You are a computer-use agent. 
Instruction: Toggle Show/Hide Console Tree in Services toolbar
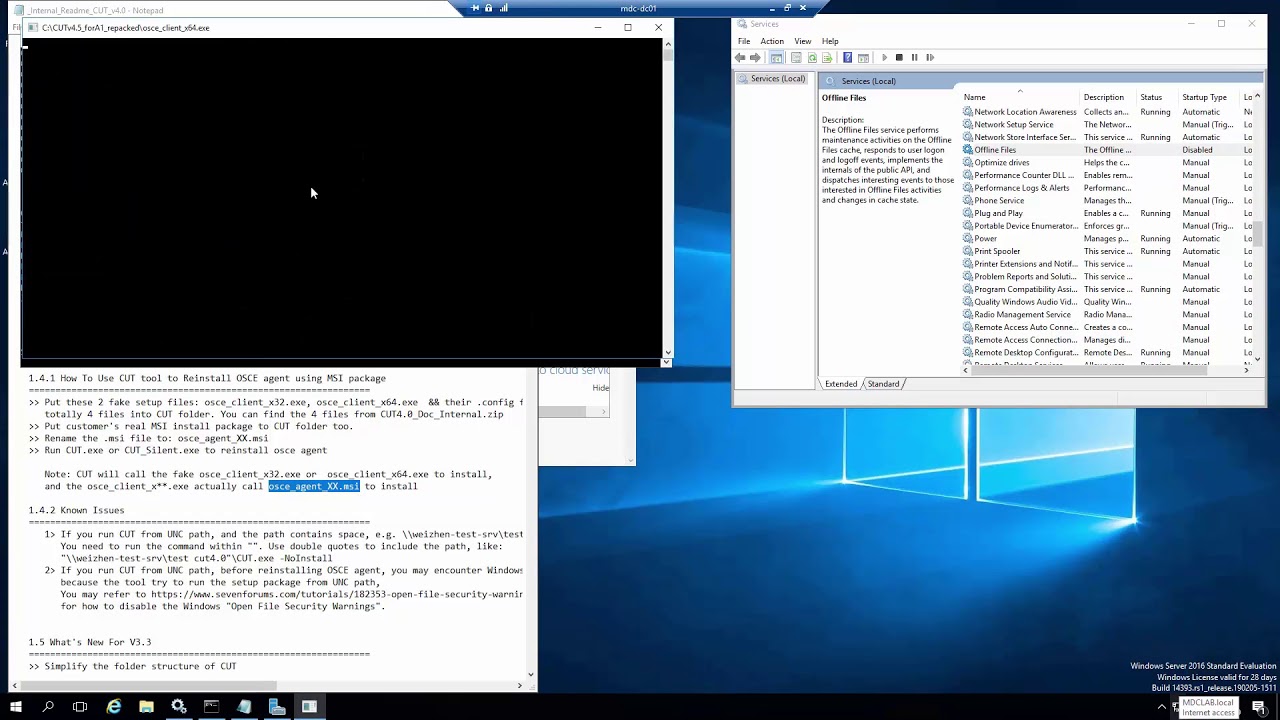coord(776,57)
